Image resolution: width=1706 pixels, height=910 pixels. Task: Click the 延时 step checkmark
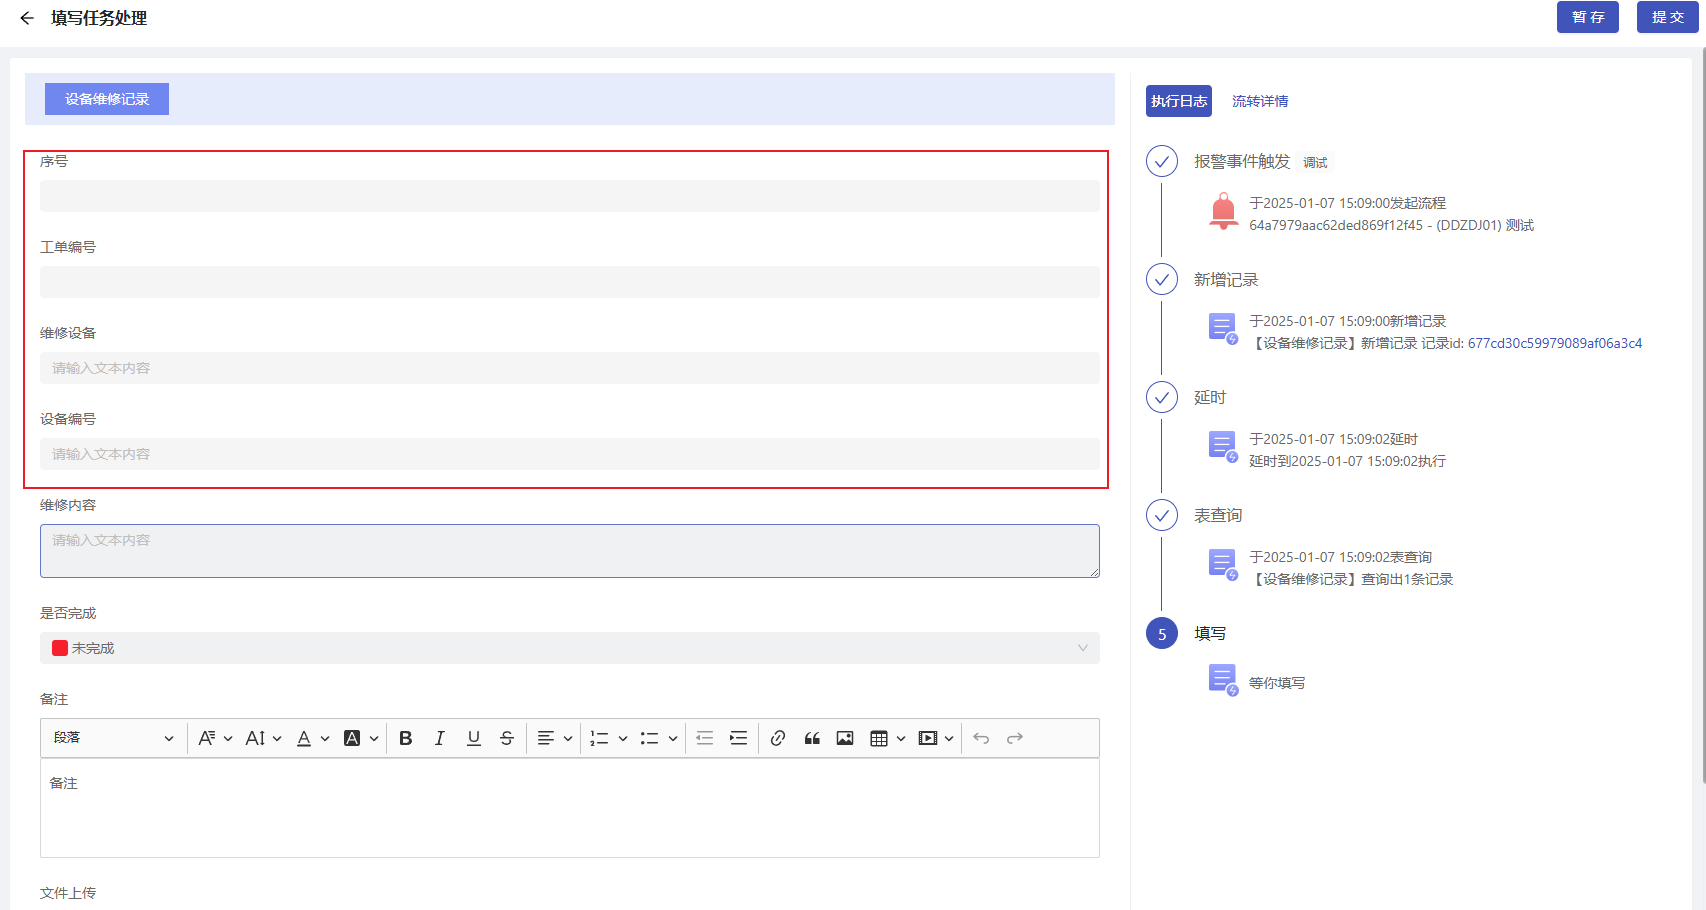[1162, 397]
